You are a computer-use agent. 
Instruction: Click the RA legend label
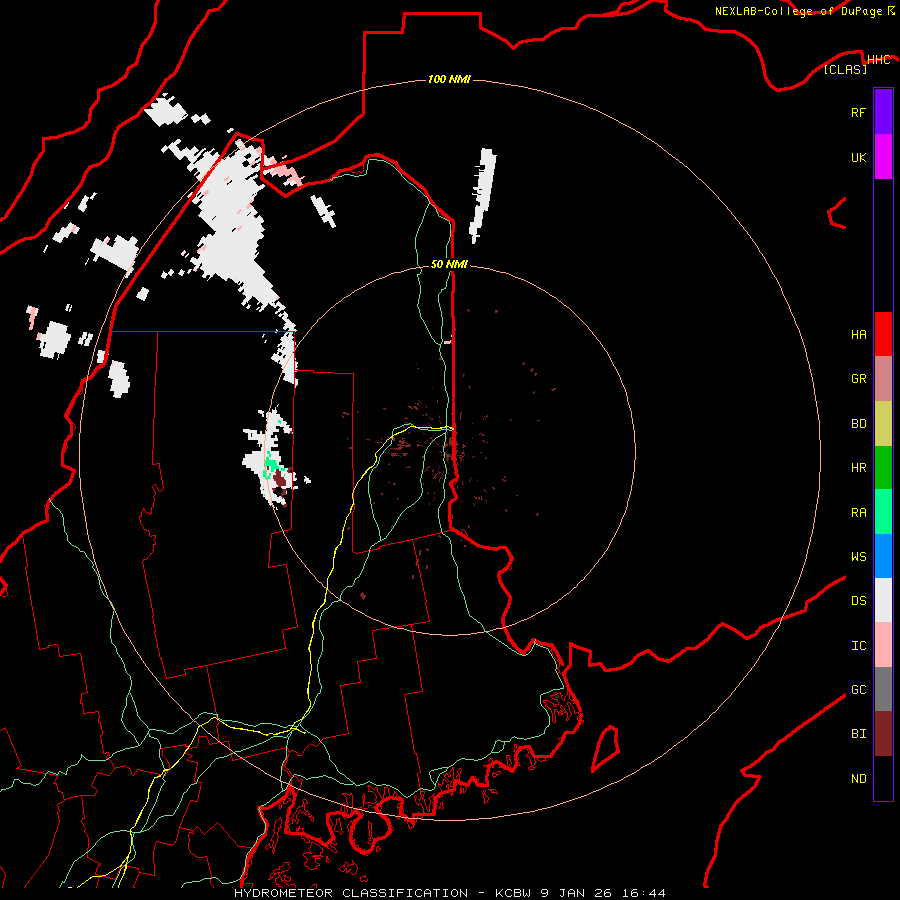click(x=858, y=513)
